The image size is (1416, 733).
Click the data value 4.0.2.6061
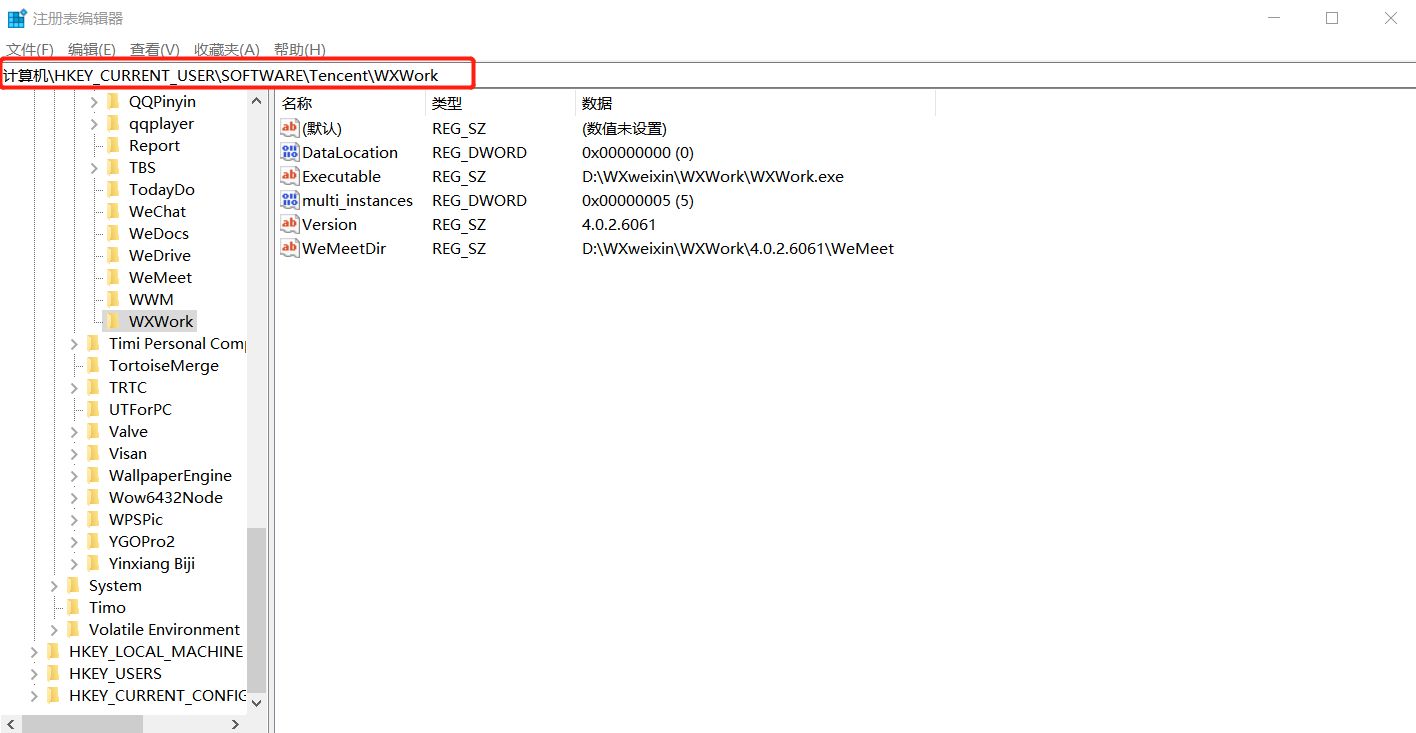(619, 224)
